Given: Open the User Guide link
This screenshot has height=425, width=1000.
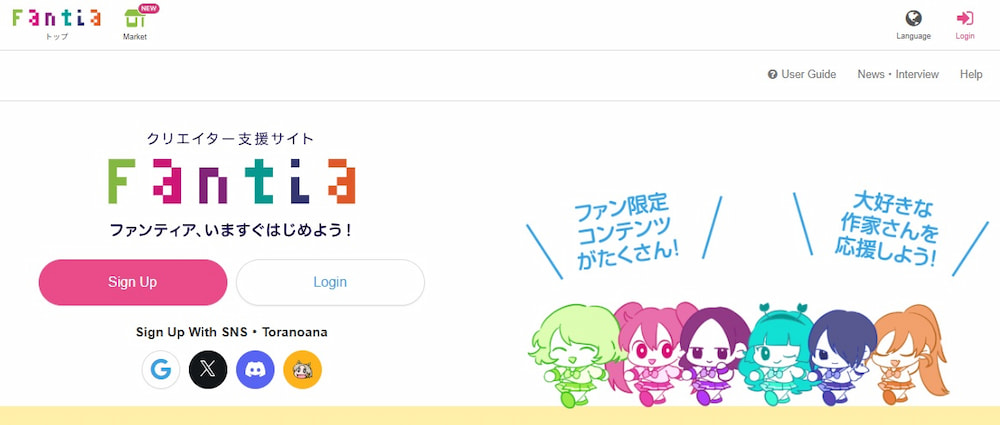Looking at the screenshot, I should click(809, 75).
